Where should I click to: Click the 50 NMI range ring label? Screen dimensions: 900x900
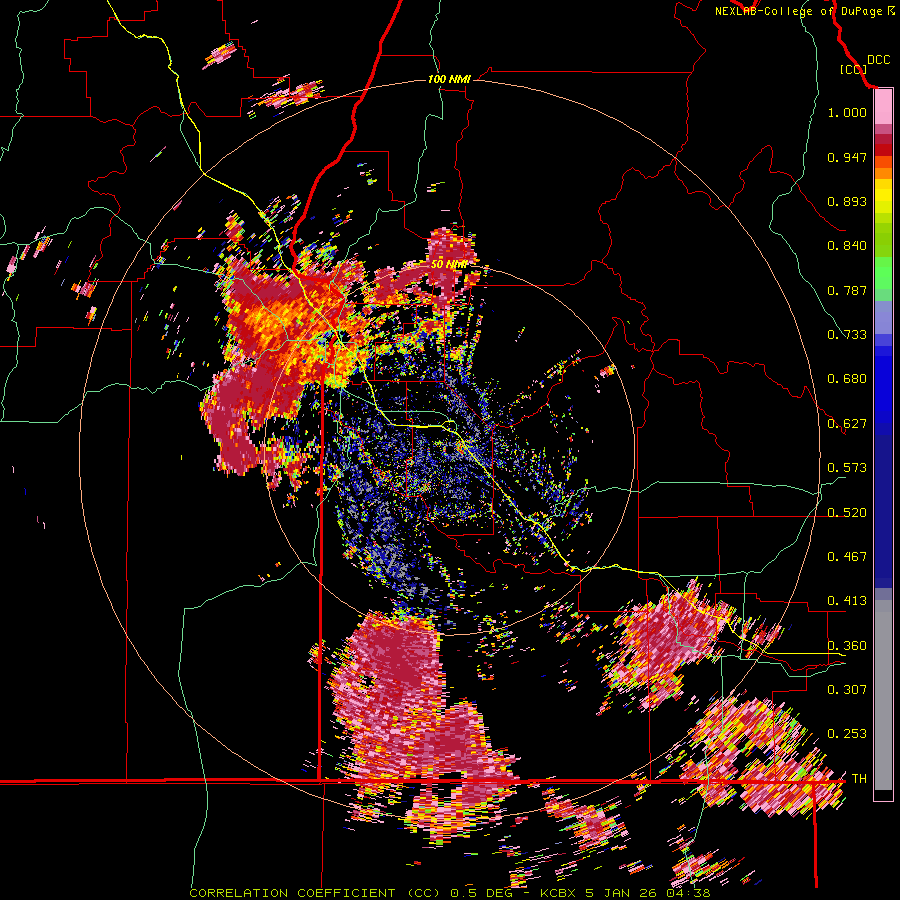tap(449, 265)
